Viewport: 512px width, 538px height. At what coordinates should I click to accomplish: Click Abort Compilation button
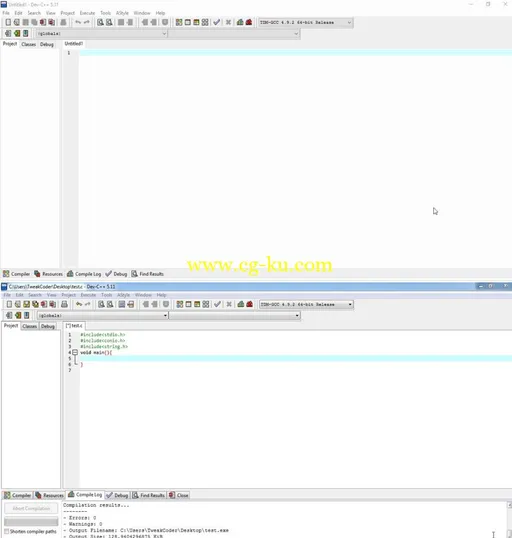click(31, 508)
